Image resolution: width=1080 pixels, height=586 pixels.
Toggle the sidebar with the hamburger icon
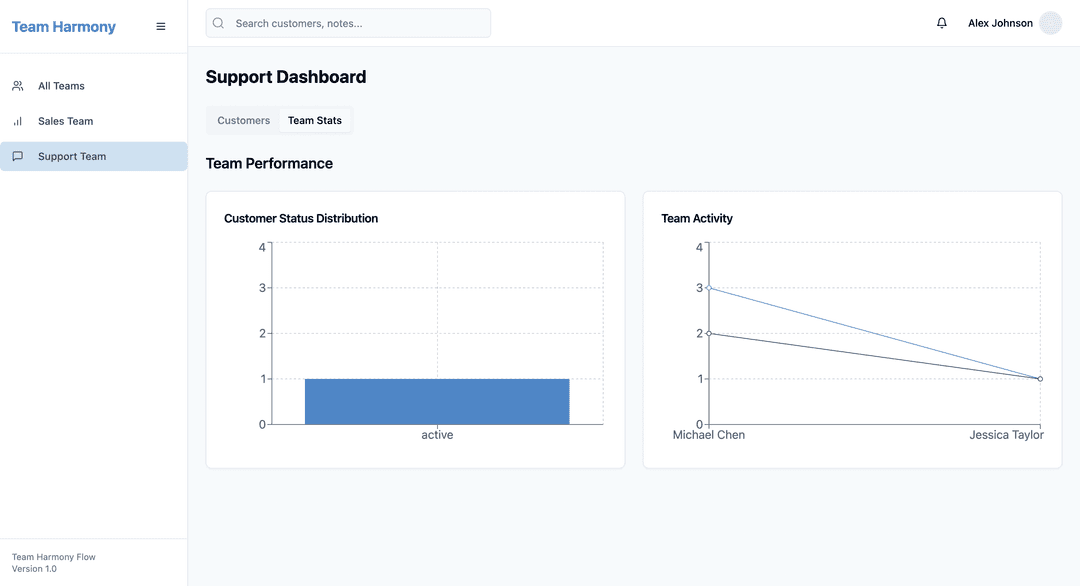point(161,27)
